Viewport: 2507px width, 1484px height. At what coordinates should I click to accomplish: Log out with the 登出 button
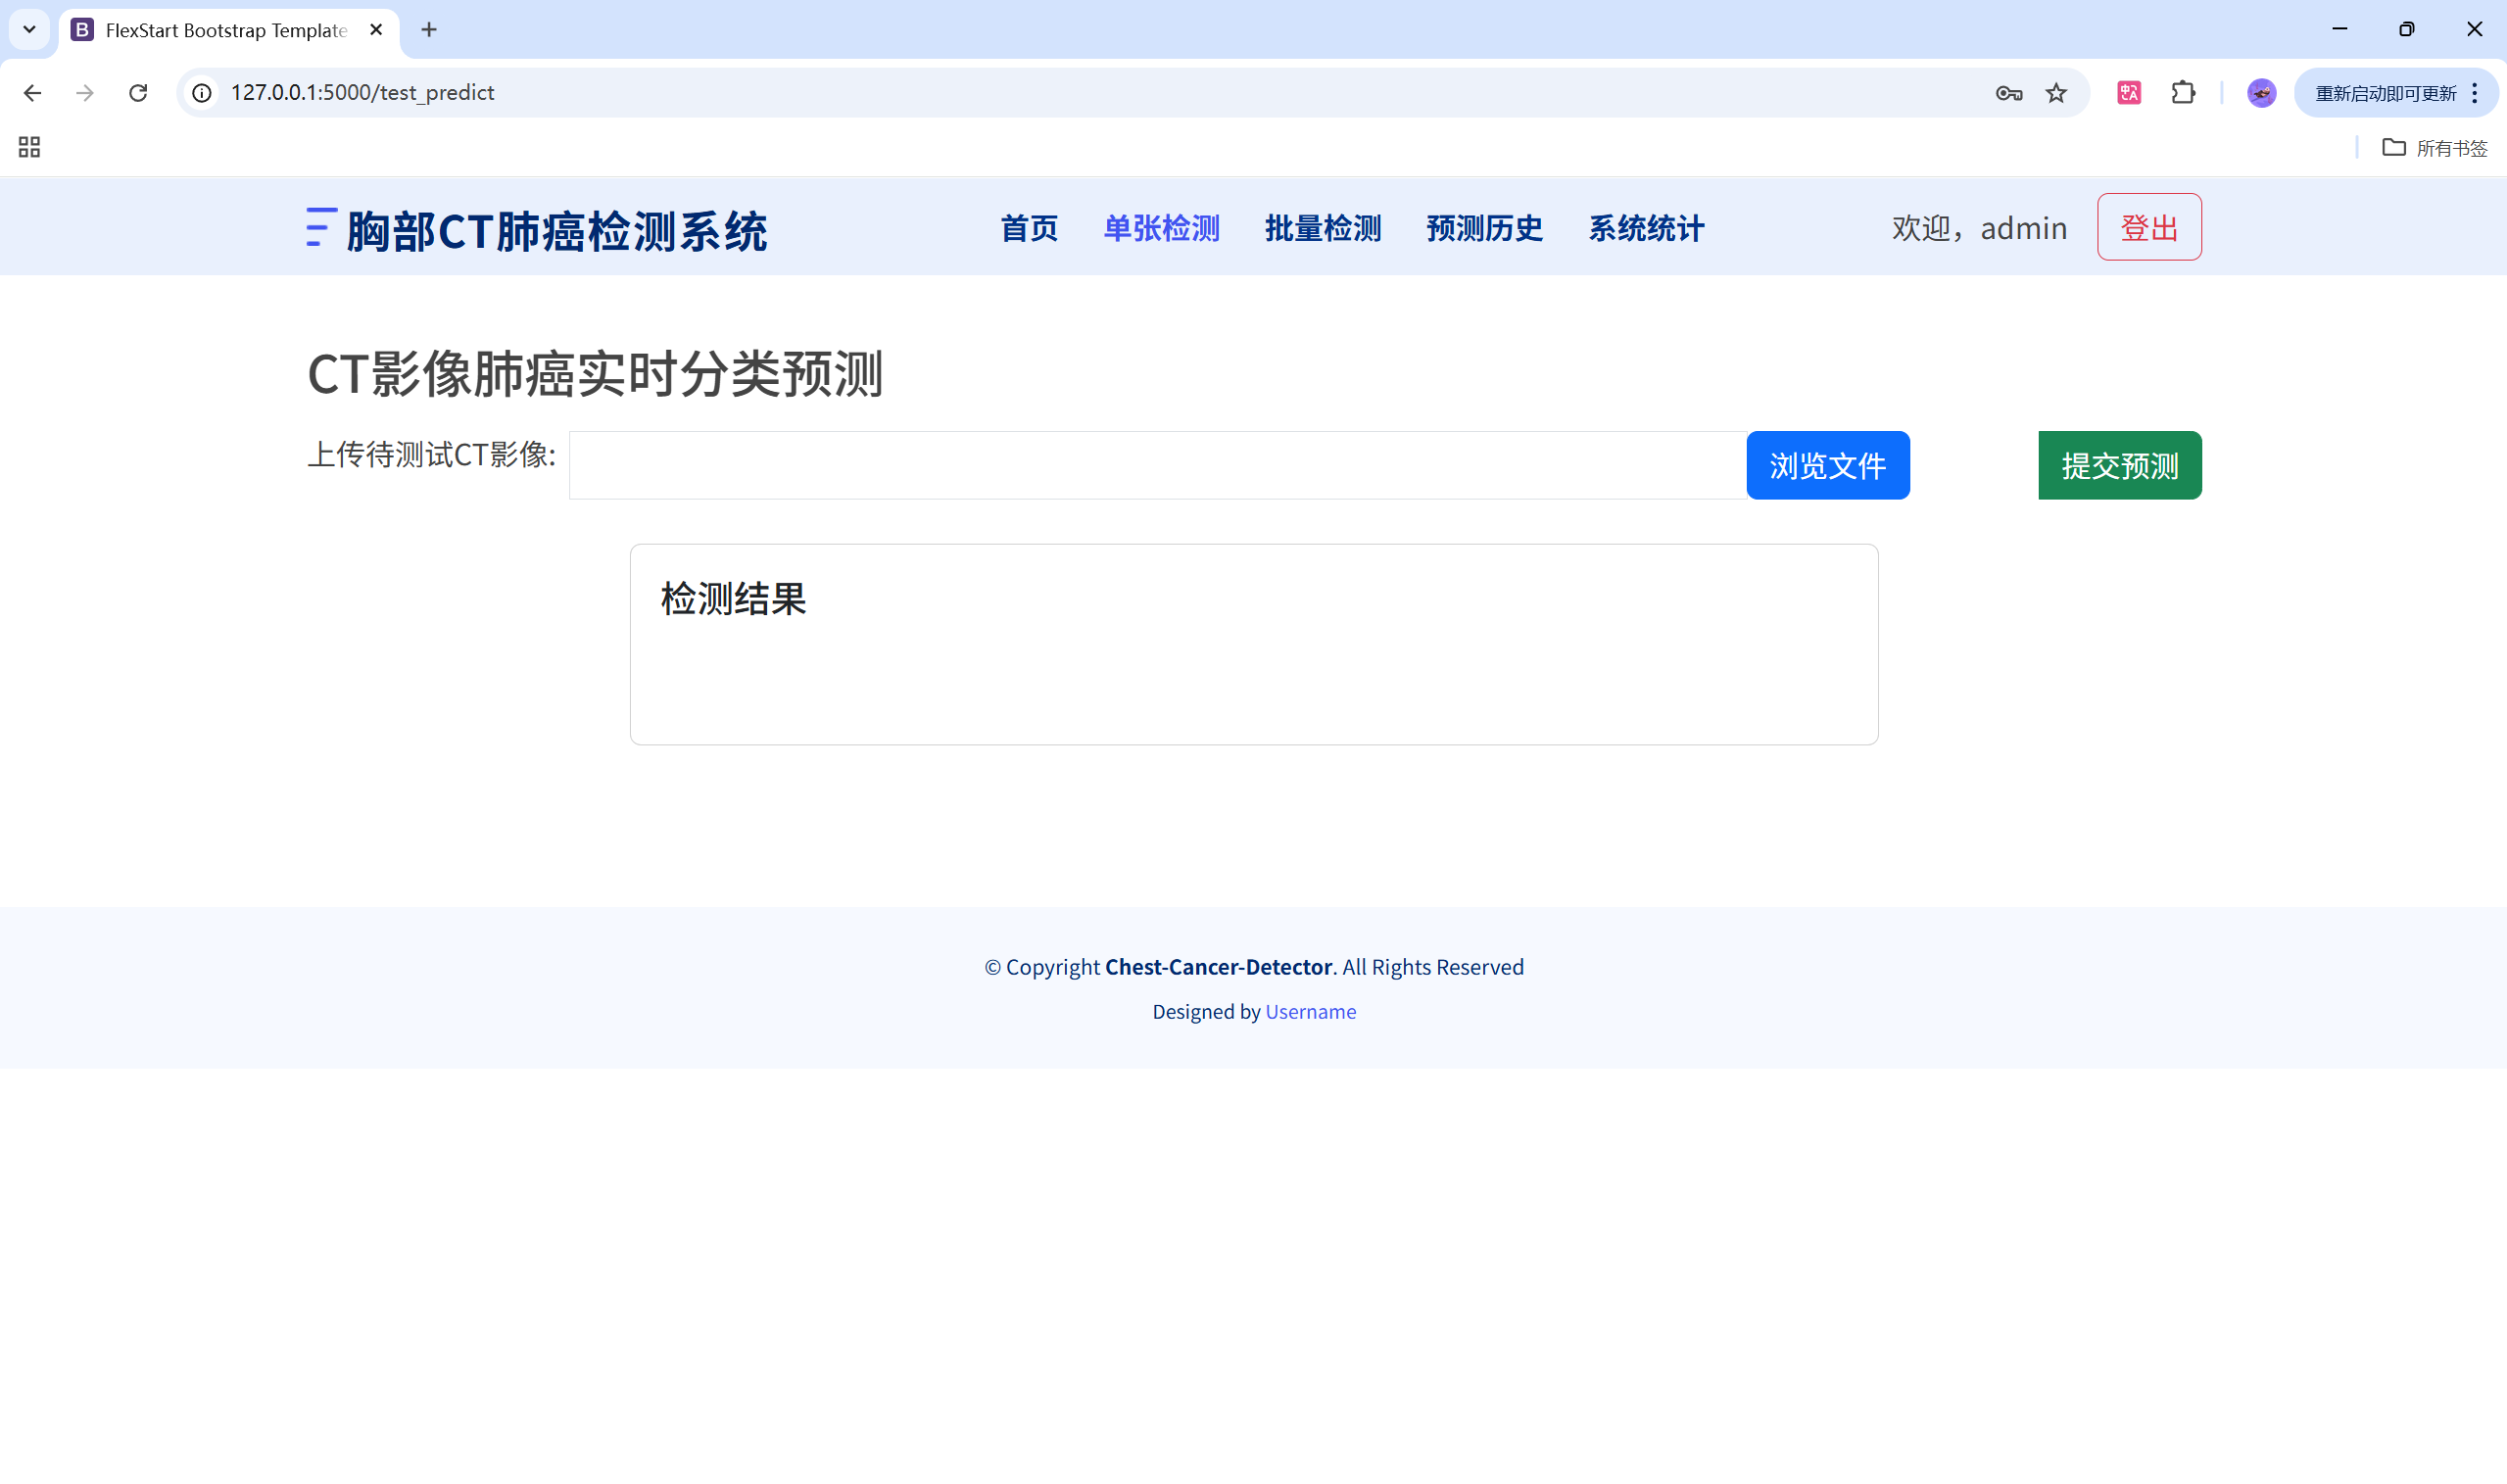click(2148, 228)
